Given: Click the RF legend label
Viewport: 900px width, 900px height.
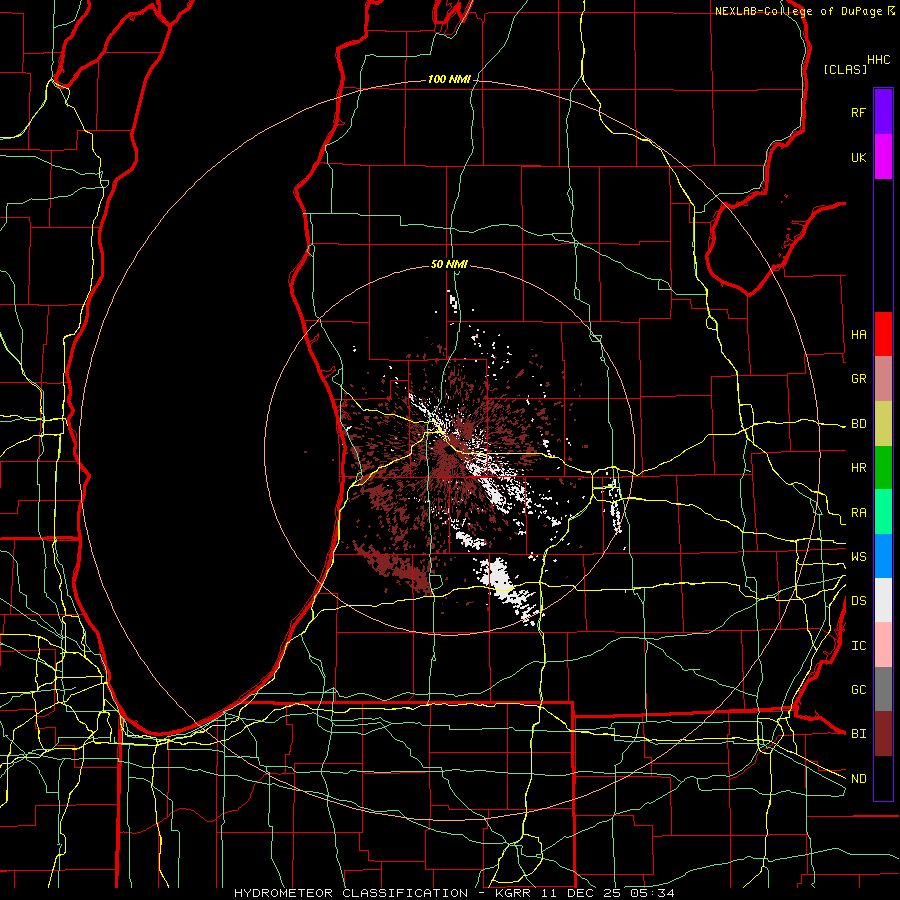Looking at the screenshot, I should tap(858, 112).
